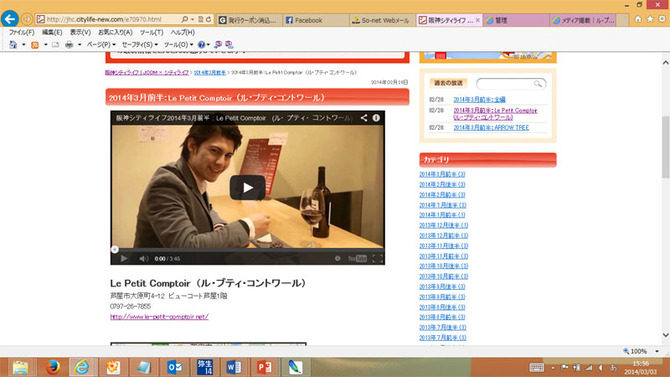Image resolution: width=670 pixels, height=377 pixels.
Task: Close the 阪神シティライフ tab
Action: [478, 20]
